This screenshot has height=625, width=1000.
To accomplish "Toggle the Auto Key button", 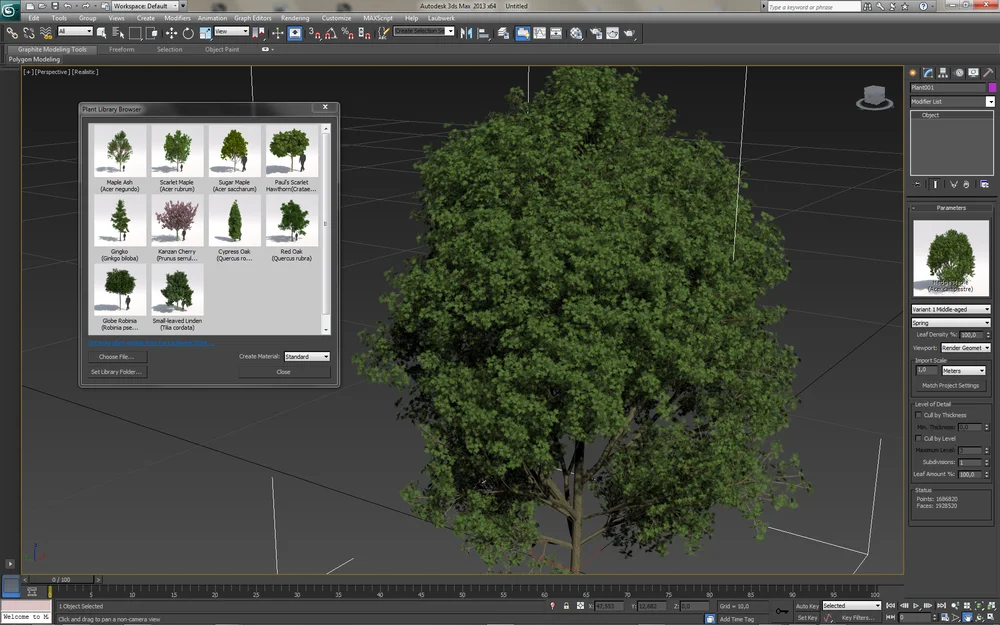I will point(807,606).
